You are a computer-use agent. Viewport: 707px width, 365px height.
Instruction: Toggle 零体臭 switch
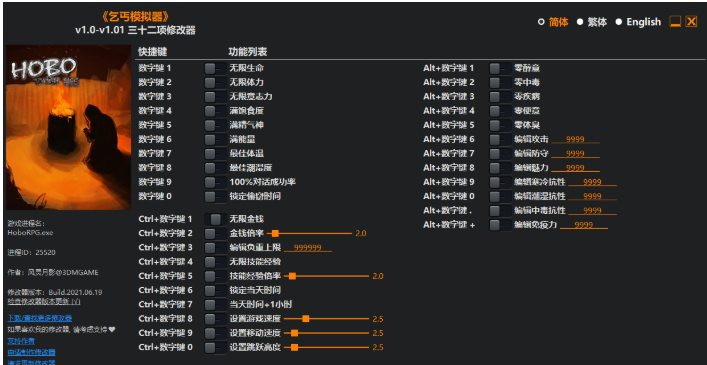coord(500,125)
